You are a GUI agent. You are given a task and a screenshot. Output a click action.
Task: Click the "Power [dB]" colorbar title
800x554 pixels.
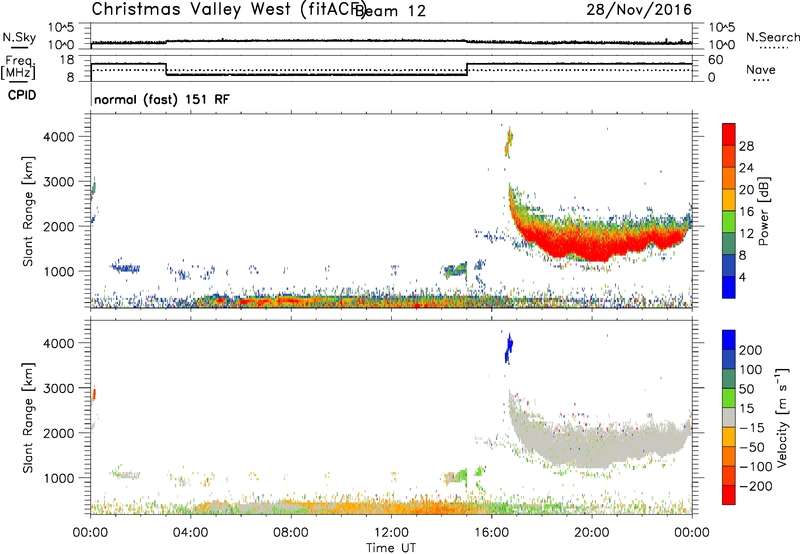763,211
